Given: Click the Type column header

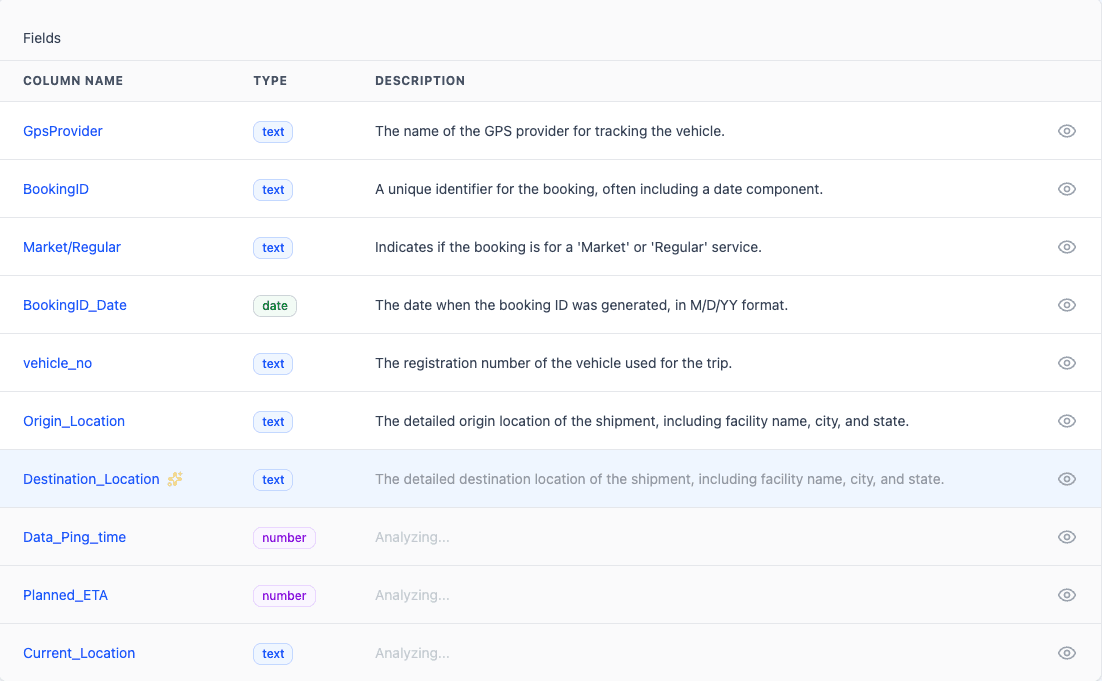Looking at the screenshot, I should coord(270,81).
